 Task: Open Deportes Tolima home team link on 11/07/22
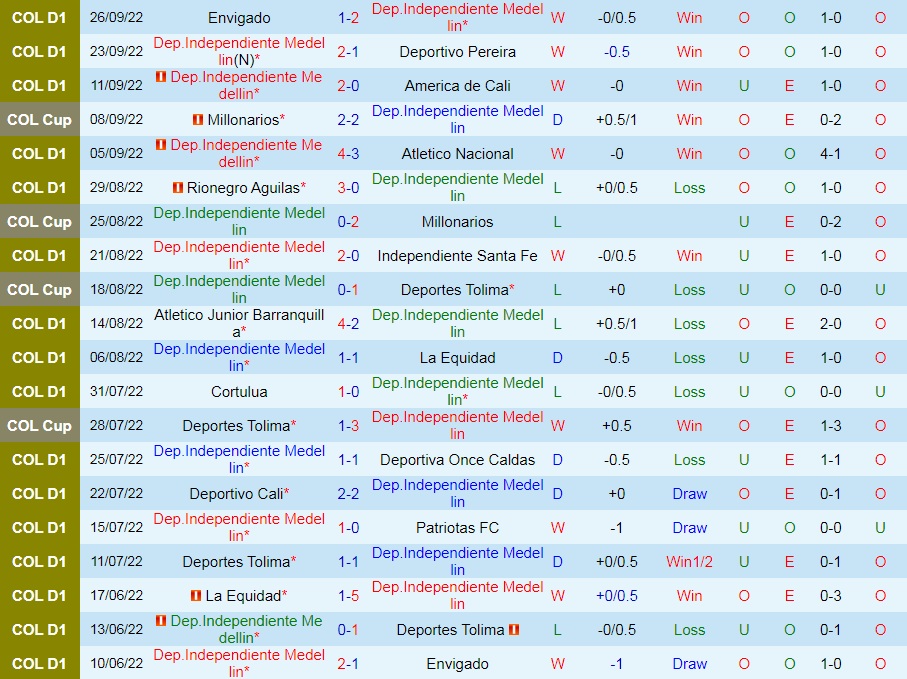(236, 562)
